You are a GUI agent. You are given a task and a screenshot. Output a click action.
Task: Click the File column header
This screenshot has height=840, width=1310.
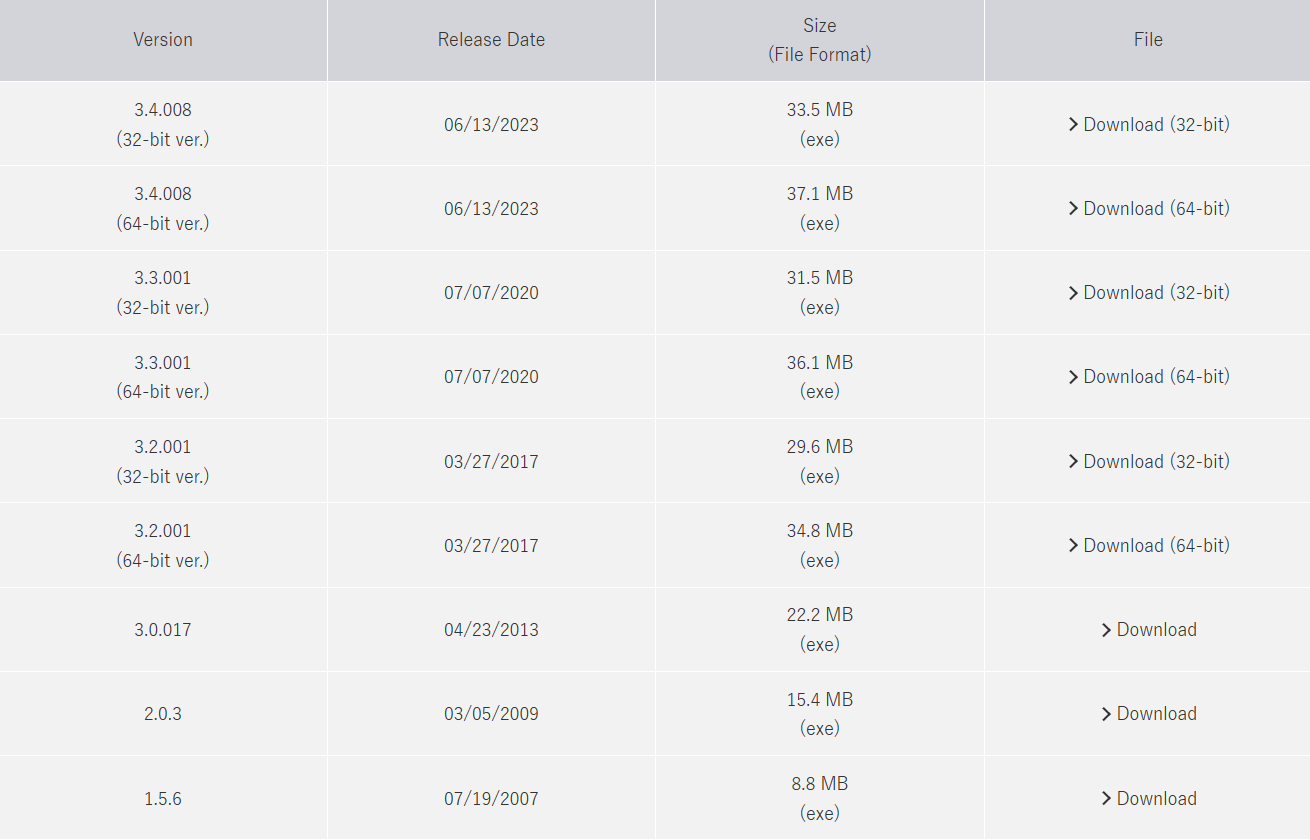pyautogui.click(x=1148, y=40)
